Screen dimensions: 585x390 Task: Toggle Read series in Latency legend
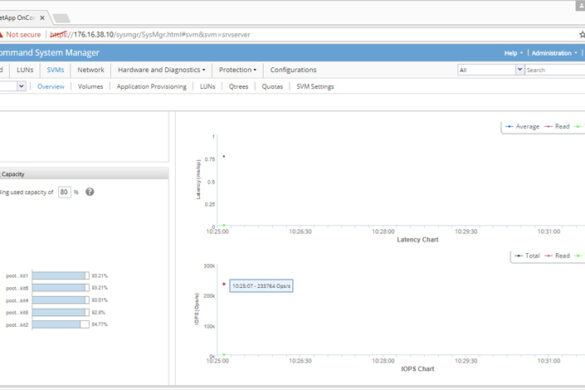pyautogui.click(x=557, y=127)
